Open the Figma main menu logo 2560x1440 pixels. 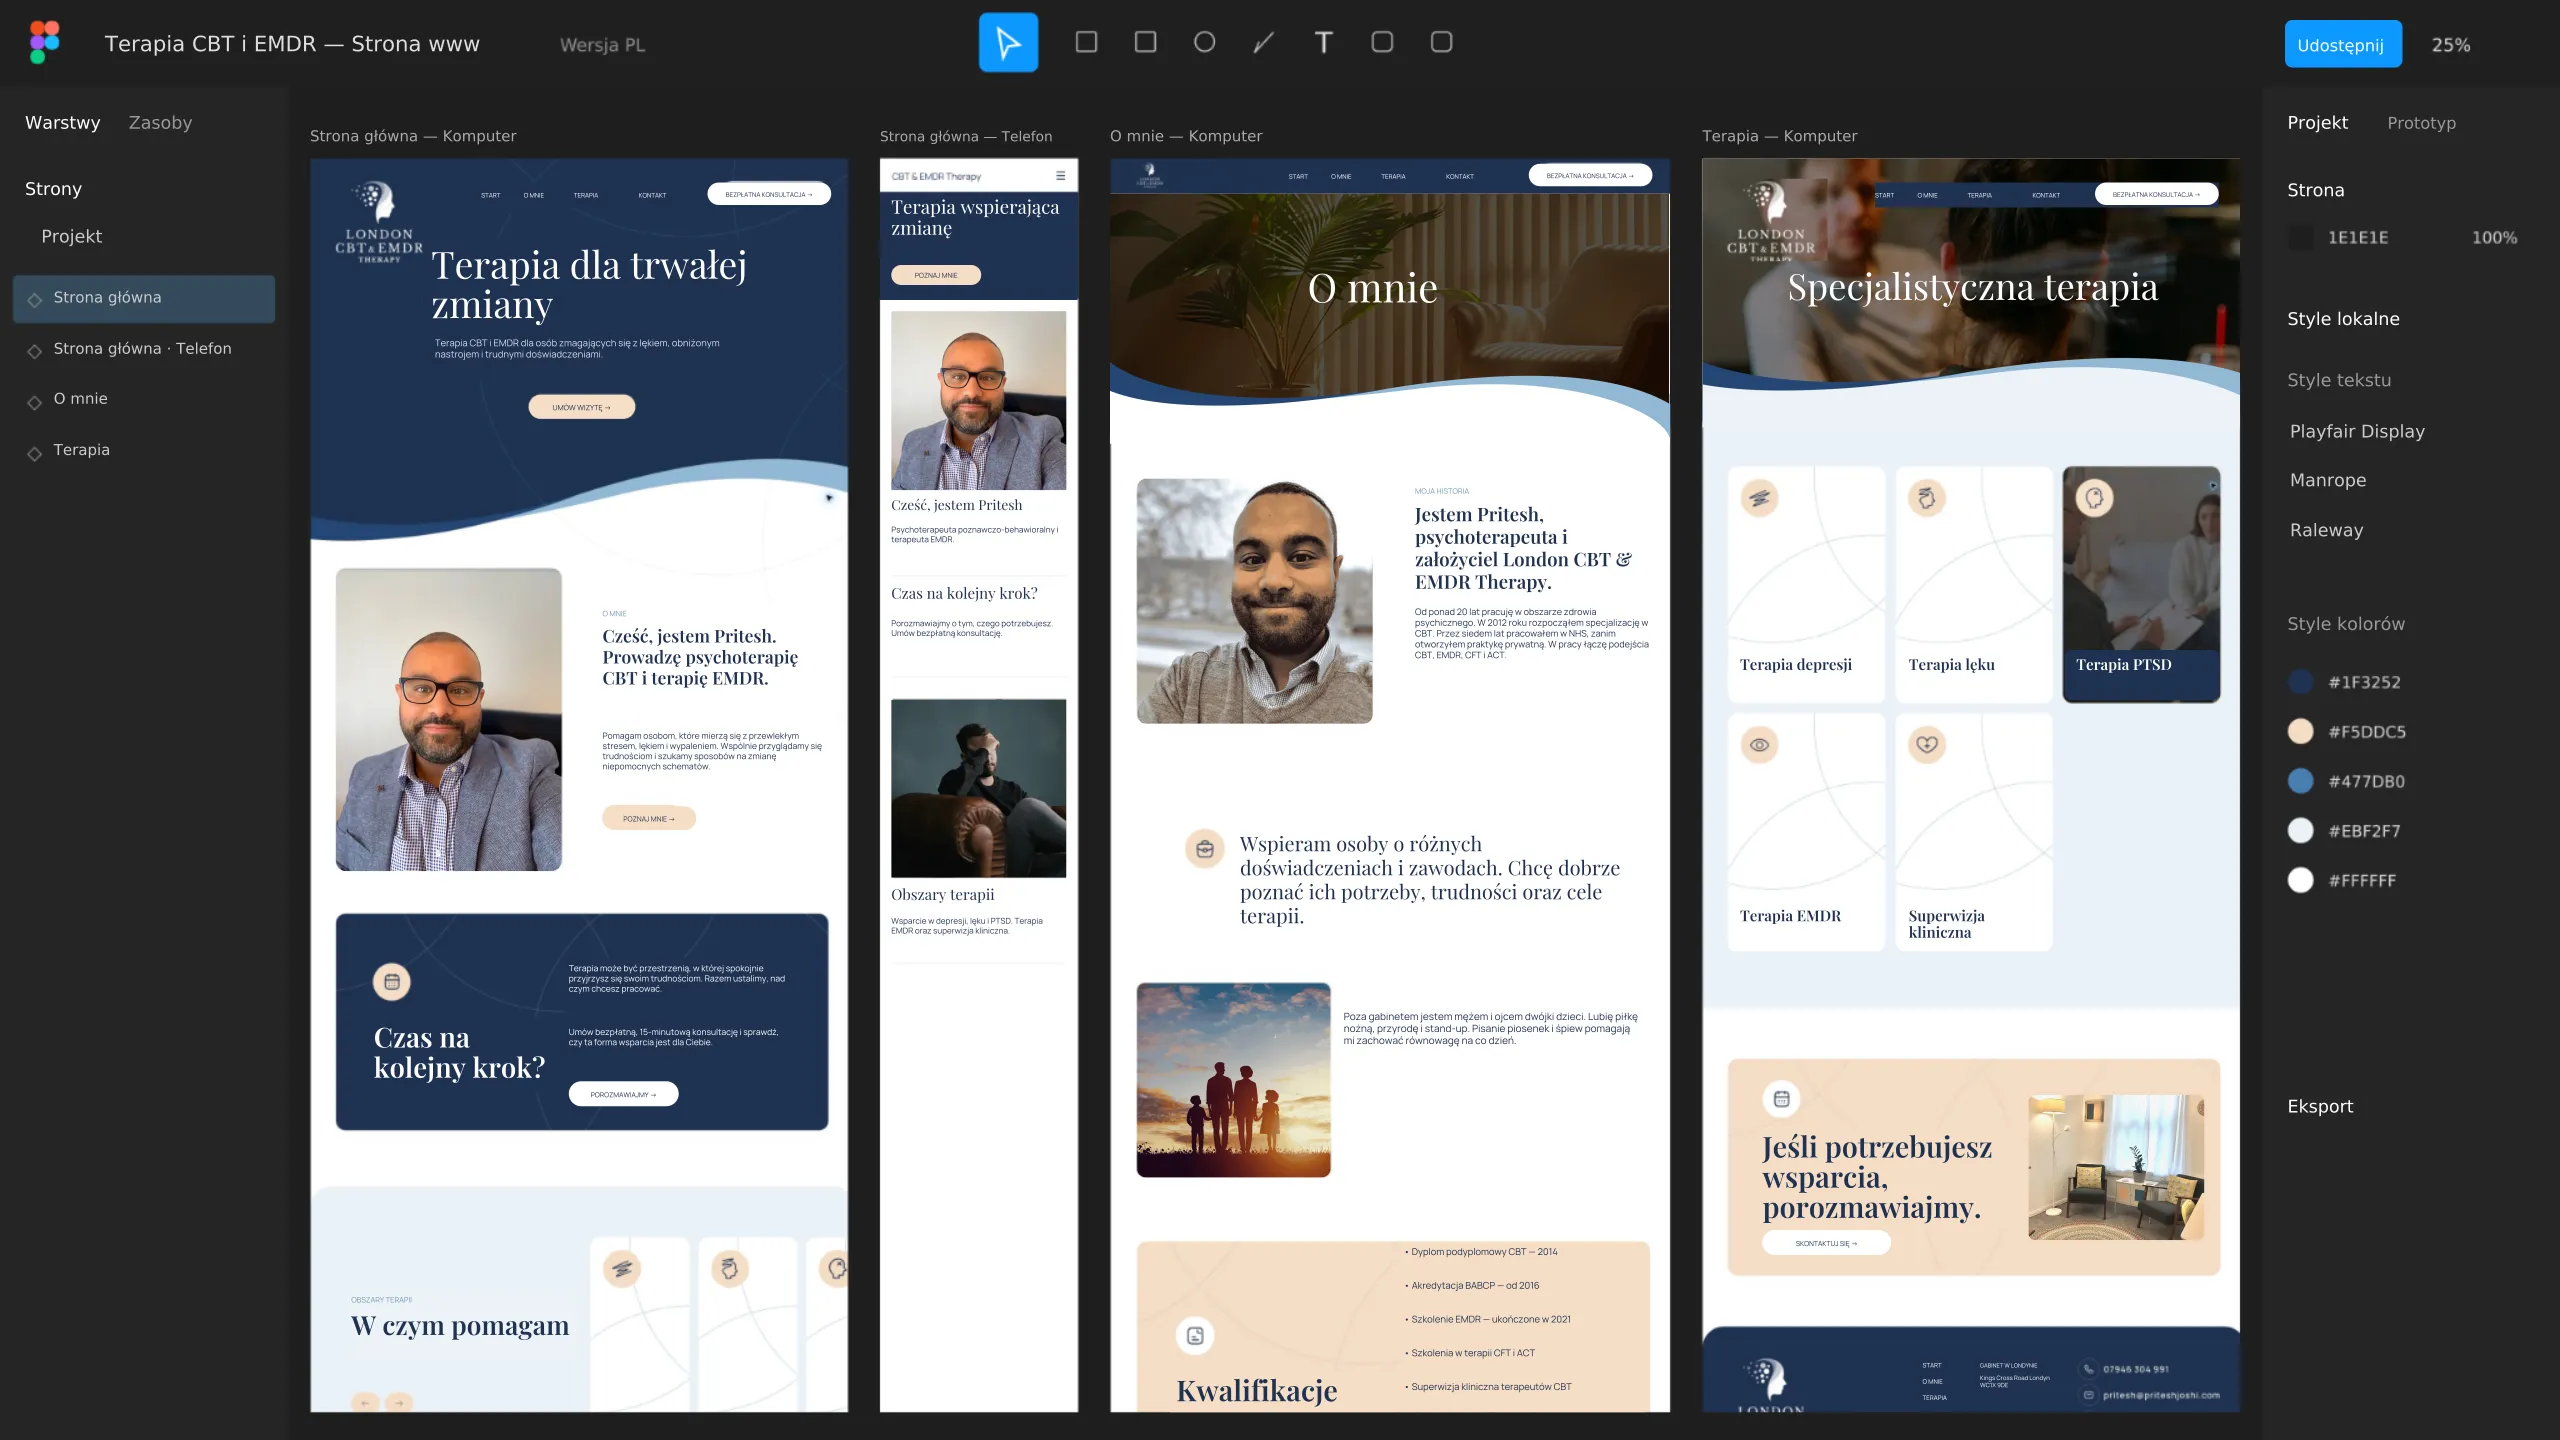pos(44,43)
